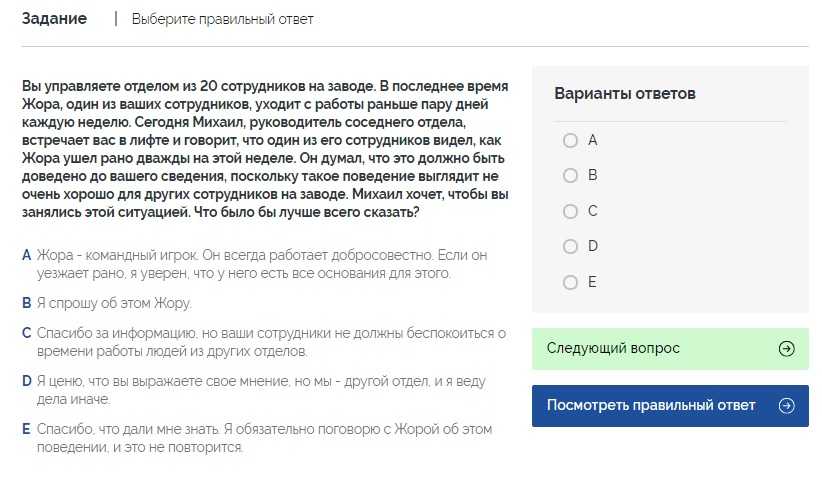Image resolution: width=822 pixels, height=478 pixels.
Task: Choose radio option D
Action: coord(570,246)
